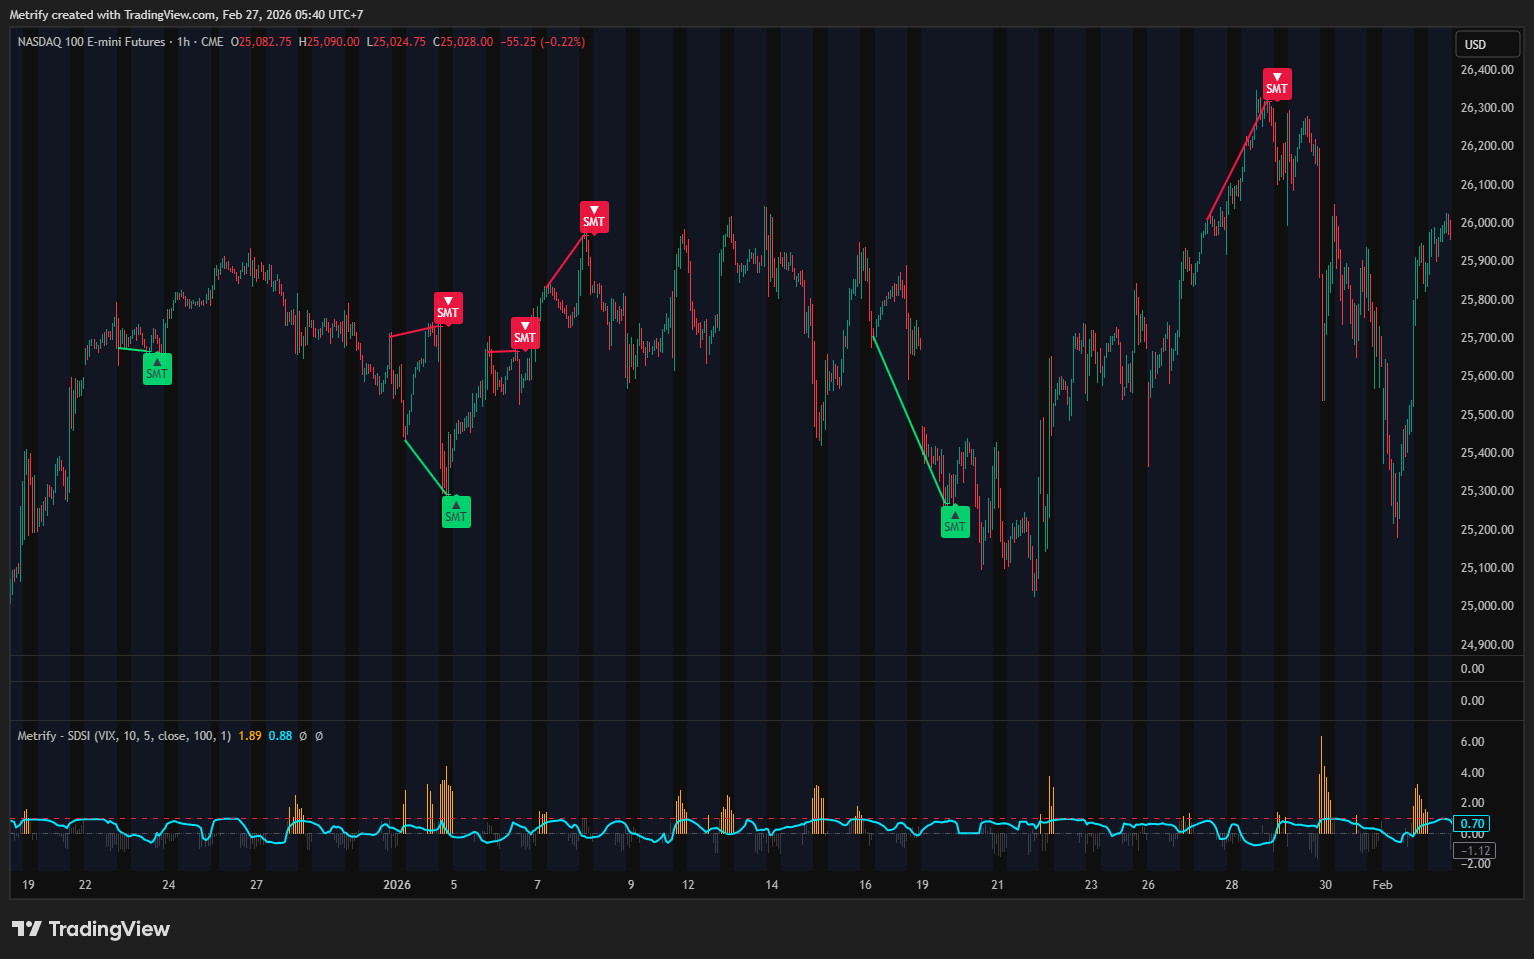
Task: Click the 26,000.00 price axis label
Action: 1487,223
